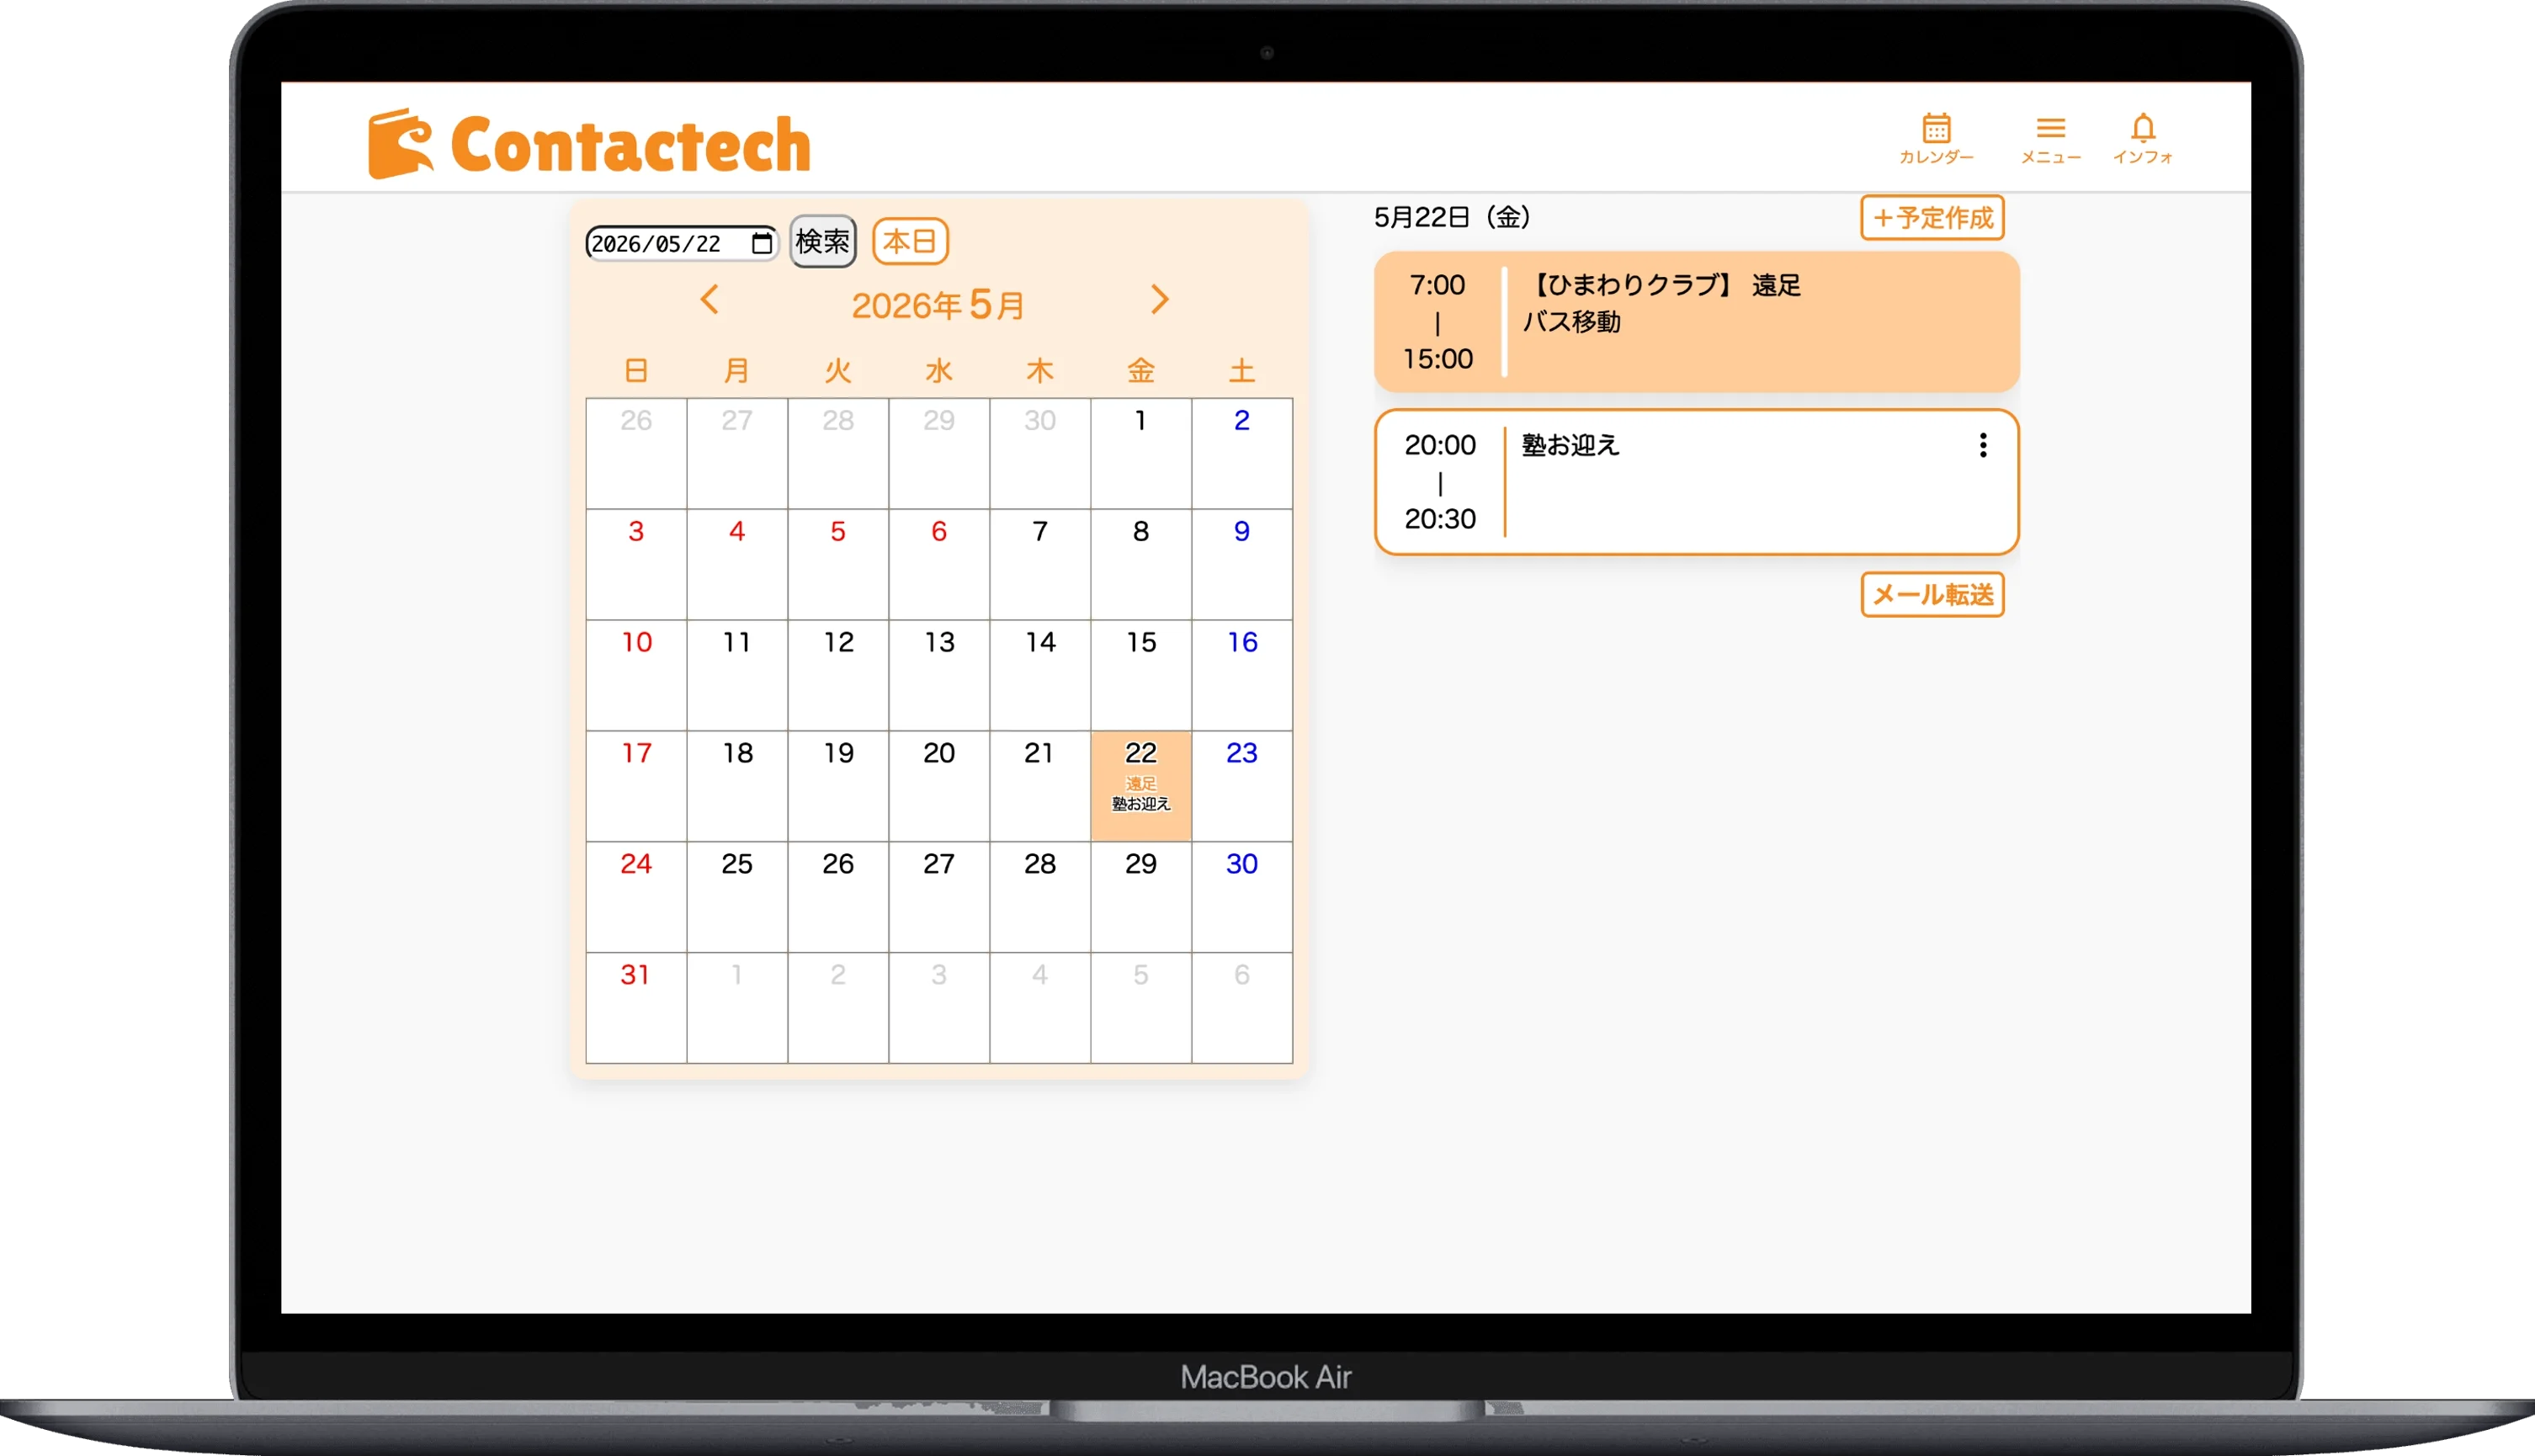This screenshot has height=1456, width=2535.
Task: Select May 29 on the calendar
Action: [1141, 897]
